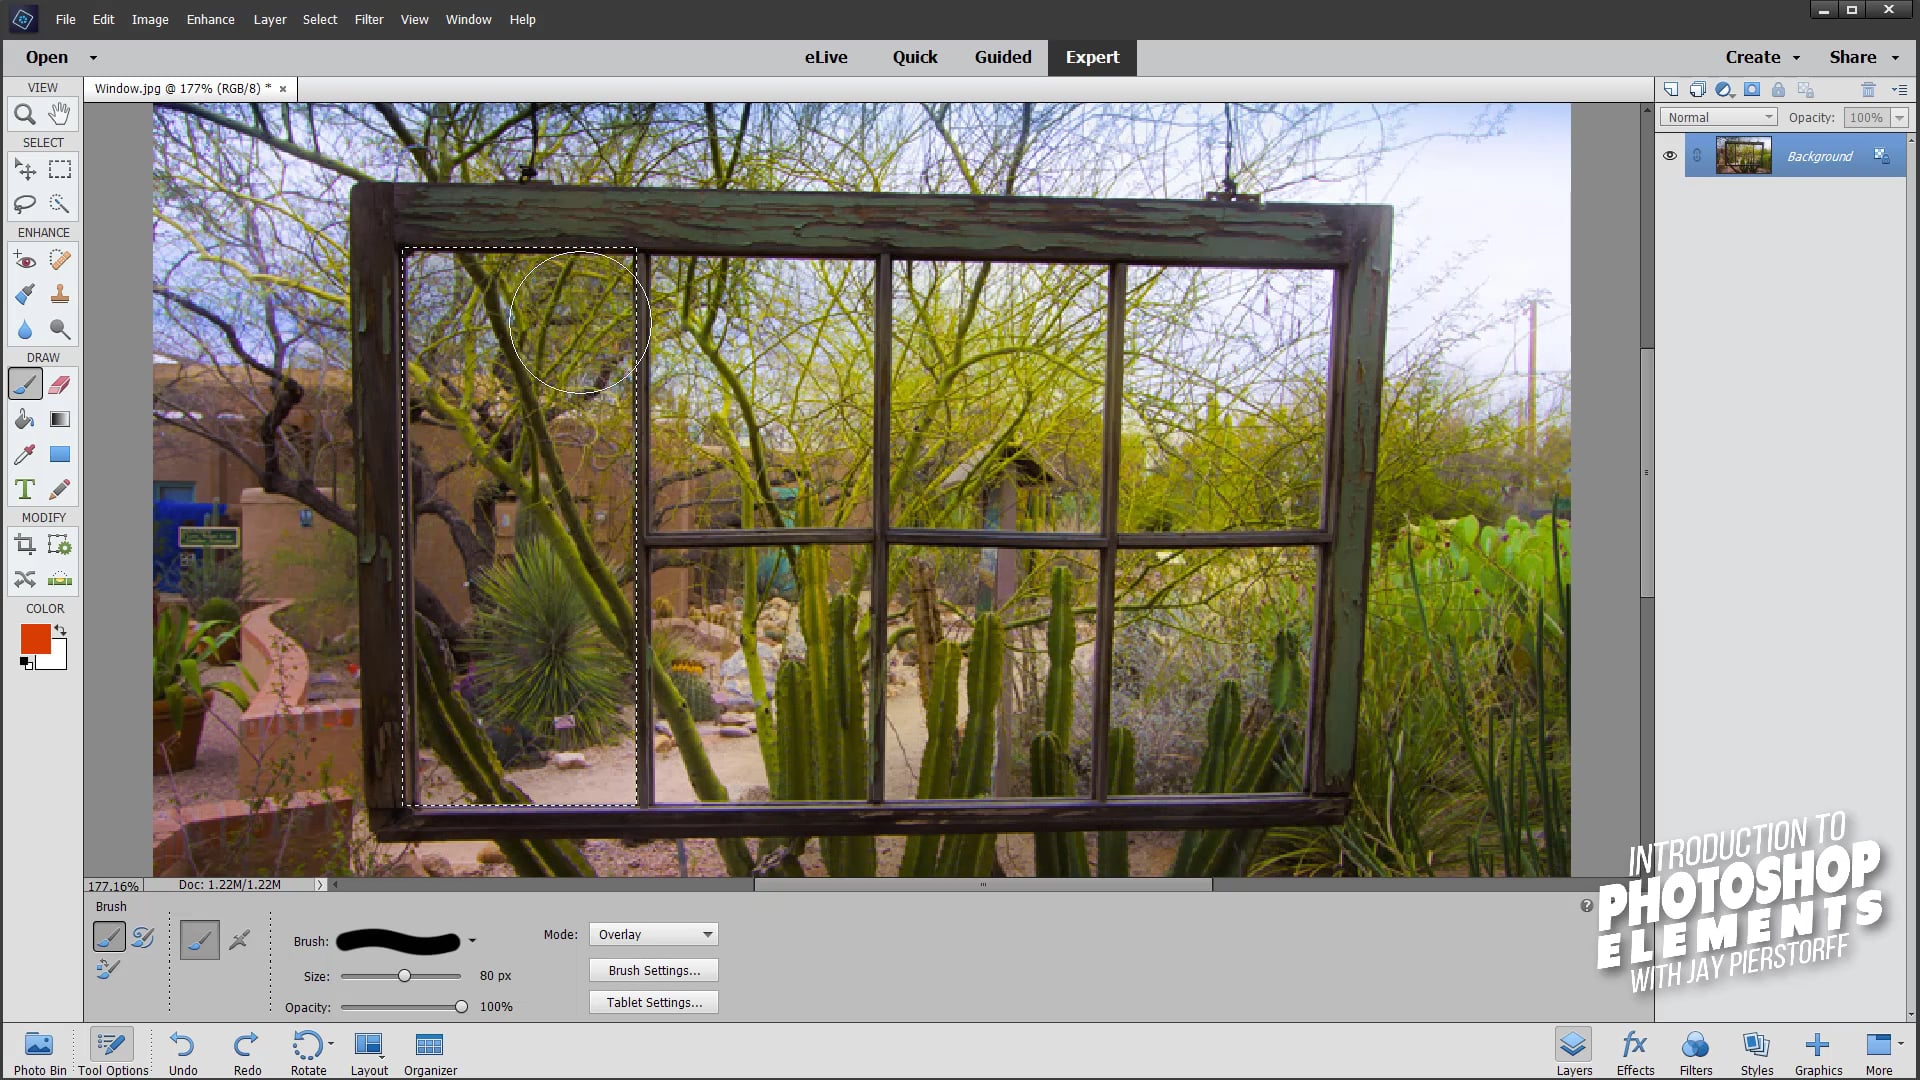Select the Zoom tool
The height and width of the screenshot is (1080, 1920).
[25, 114]
